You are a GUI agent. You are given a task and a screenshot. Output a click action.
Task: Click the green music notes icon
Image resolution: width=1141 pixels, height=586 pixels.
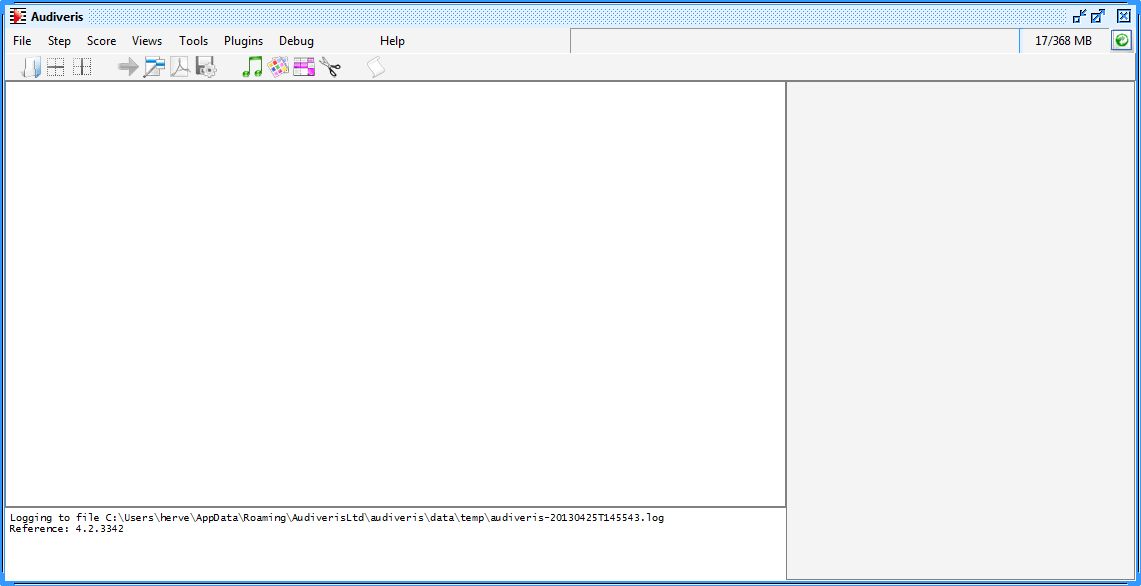[252, 67]
